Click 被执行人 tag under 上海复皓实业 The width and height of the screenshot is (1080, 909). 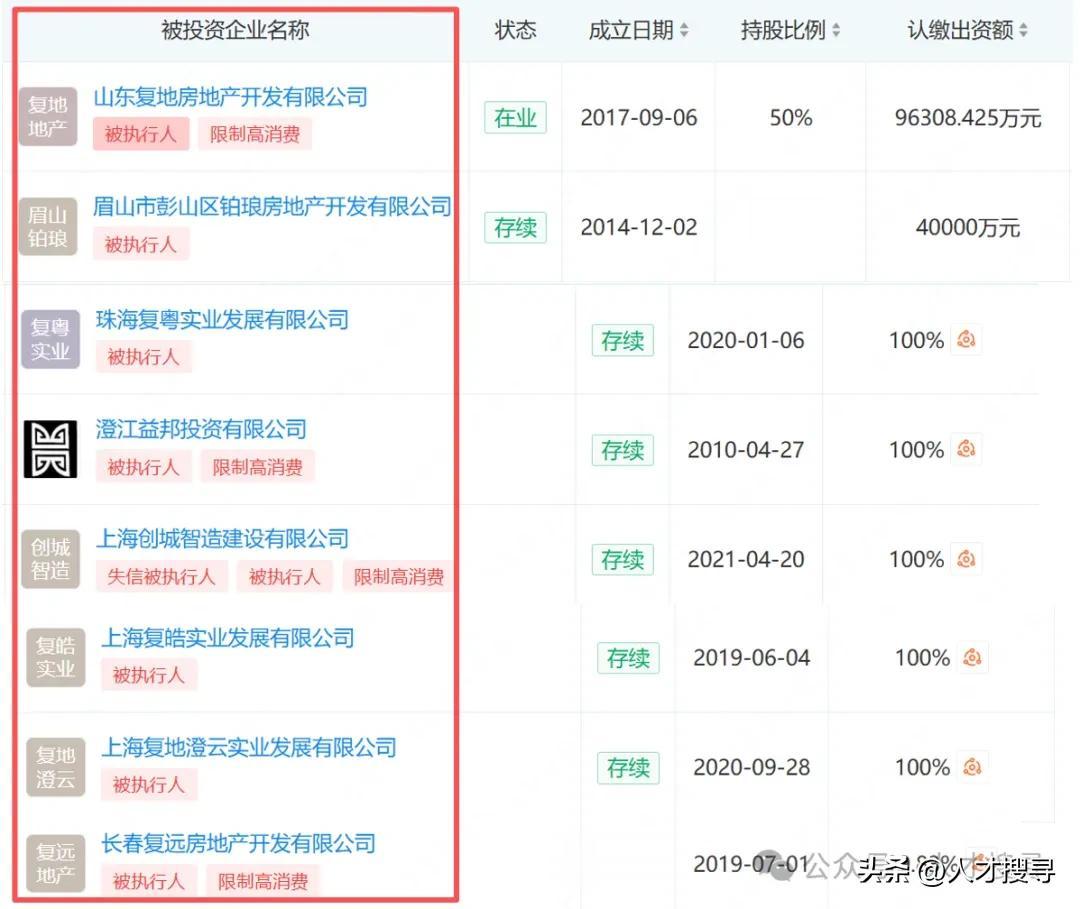[x=149, y=675]
